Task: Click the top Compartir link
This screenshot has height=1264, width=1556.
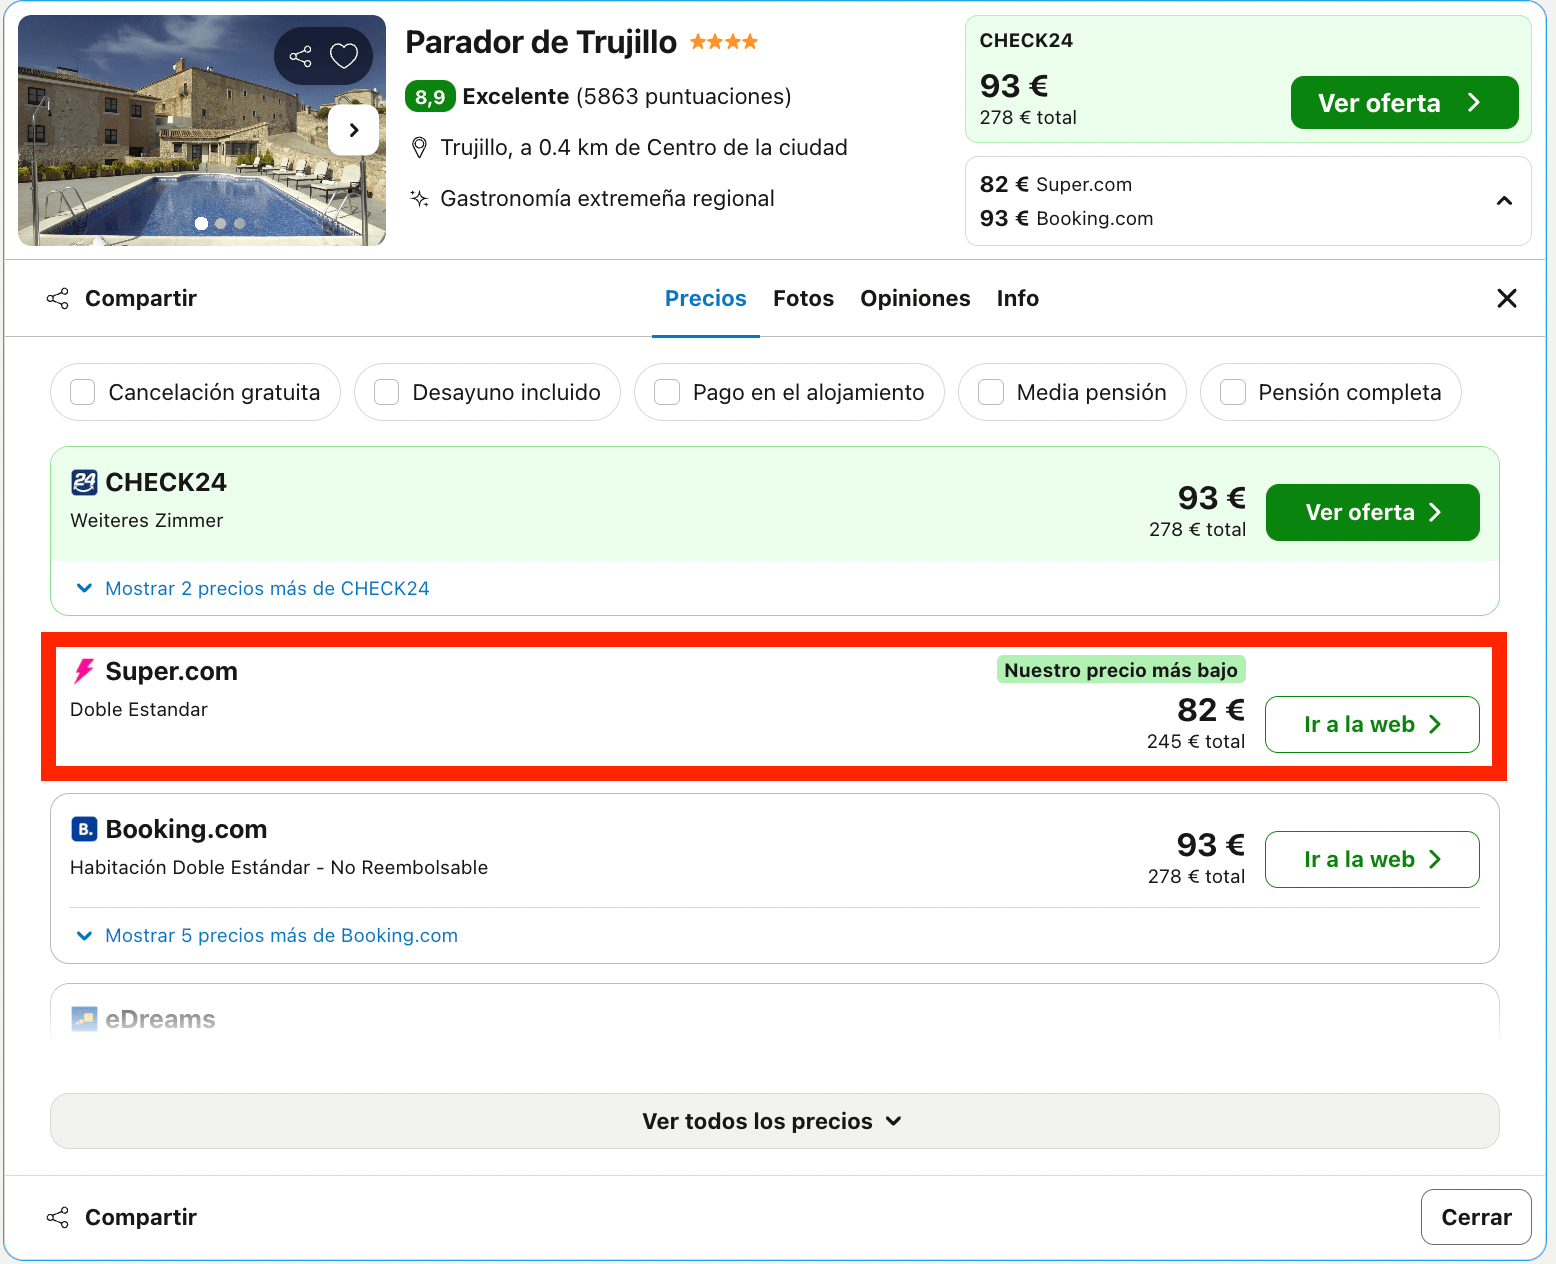Action: pos(141,298)
